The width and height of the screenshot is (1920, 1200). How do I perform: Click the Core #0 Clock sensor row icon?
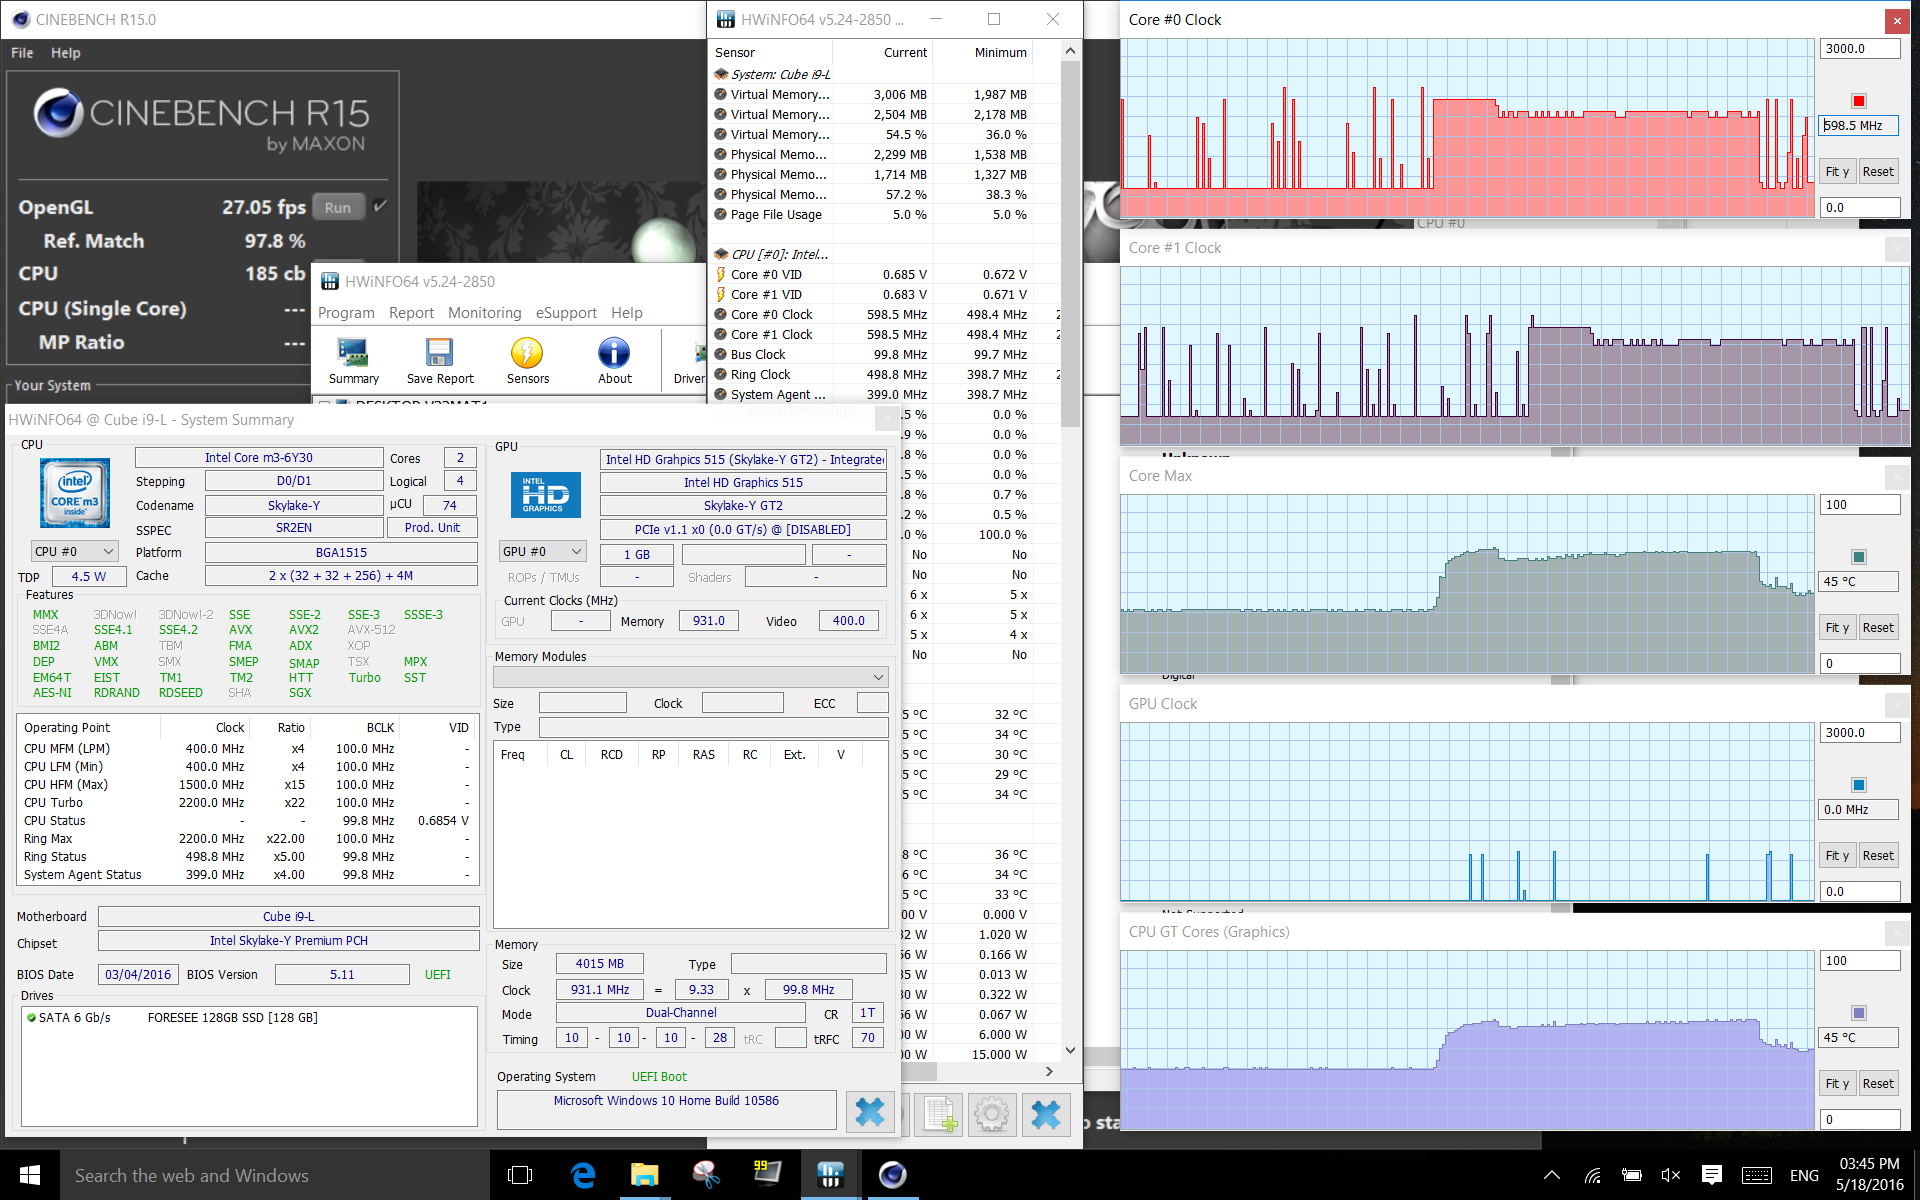tap(720, 315)
